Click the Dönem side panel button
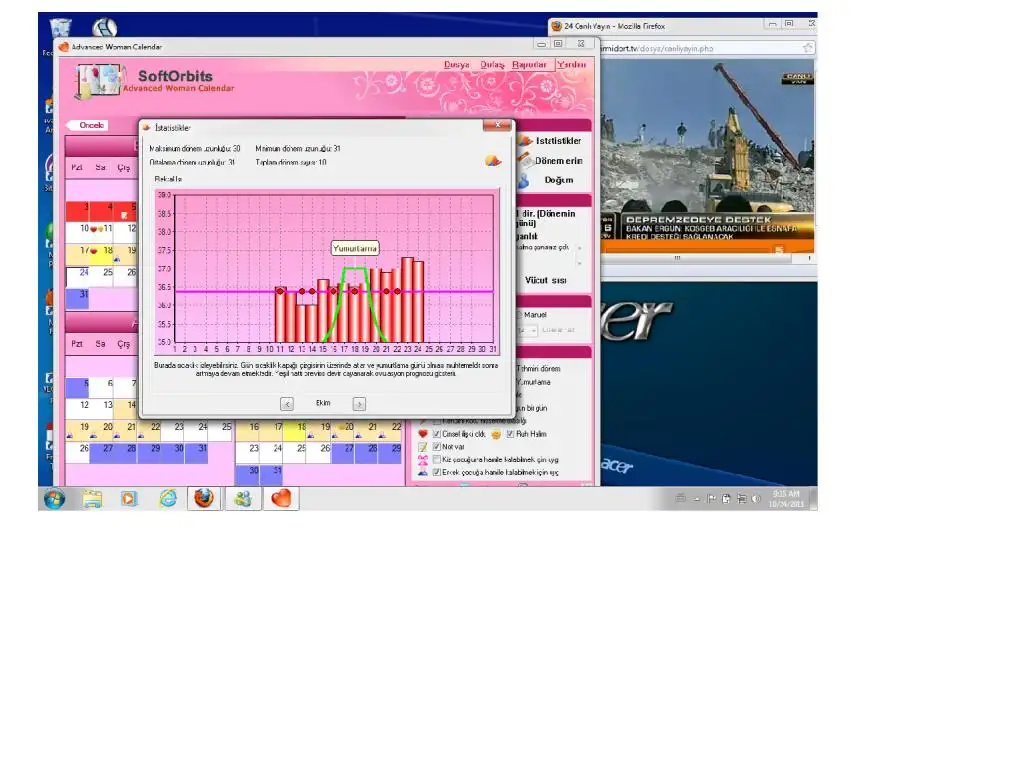Image resolution: width=1011 pixels, height=768 pixels. point(558,161)
